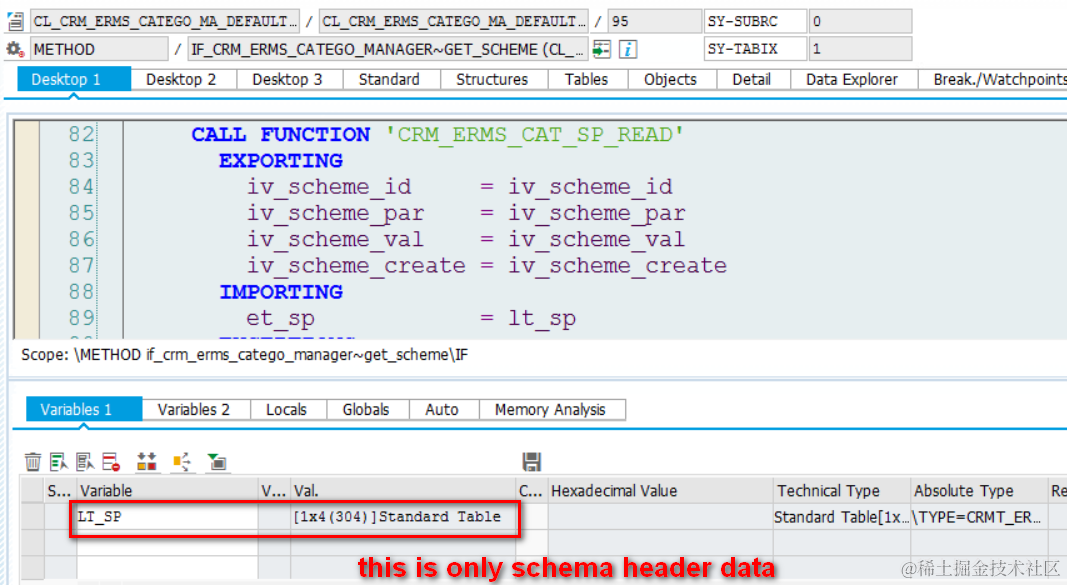Open the Objects tab
Viewport: 1067px width, 585px height.
pyautogui.click(x=670, y=80)
